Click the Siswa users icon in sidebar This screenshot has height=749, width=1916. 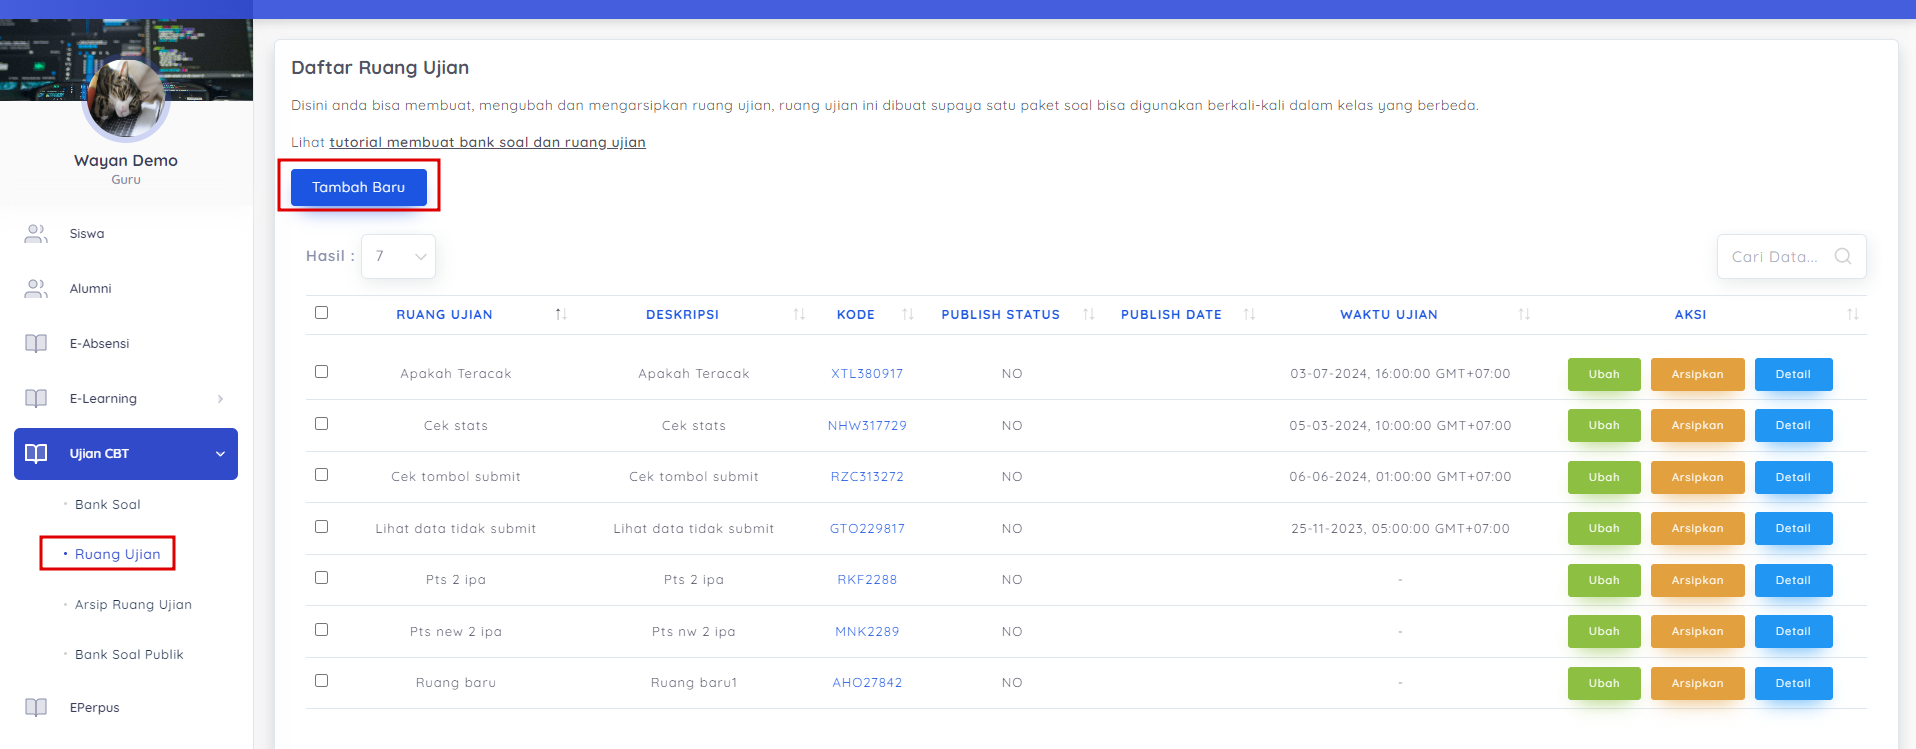pos(36,234)
